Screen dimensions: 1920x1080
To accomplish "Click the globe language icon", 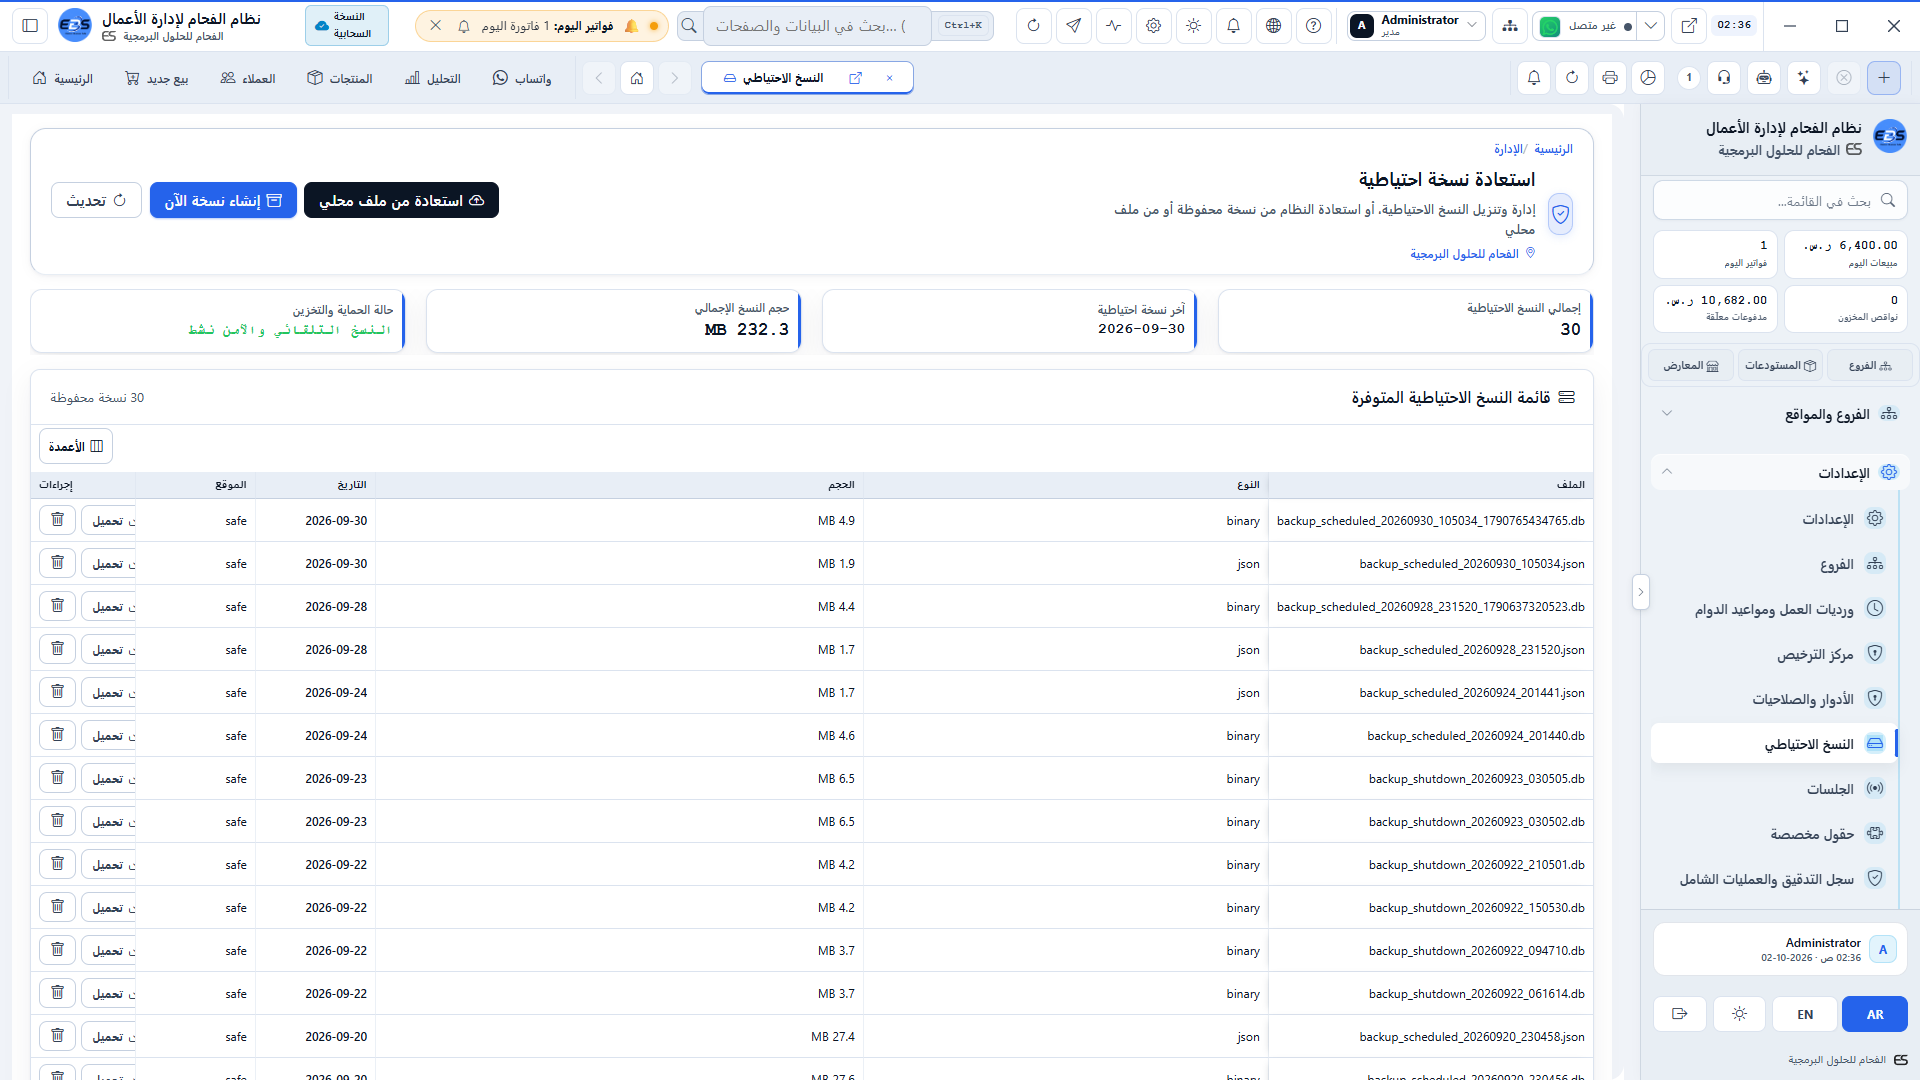I will 1273,26.
